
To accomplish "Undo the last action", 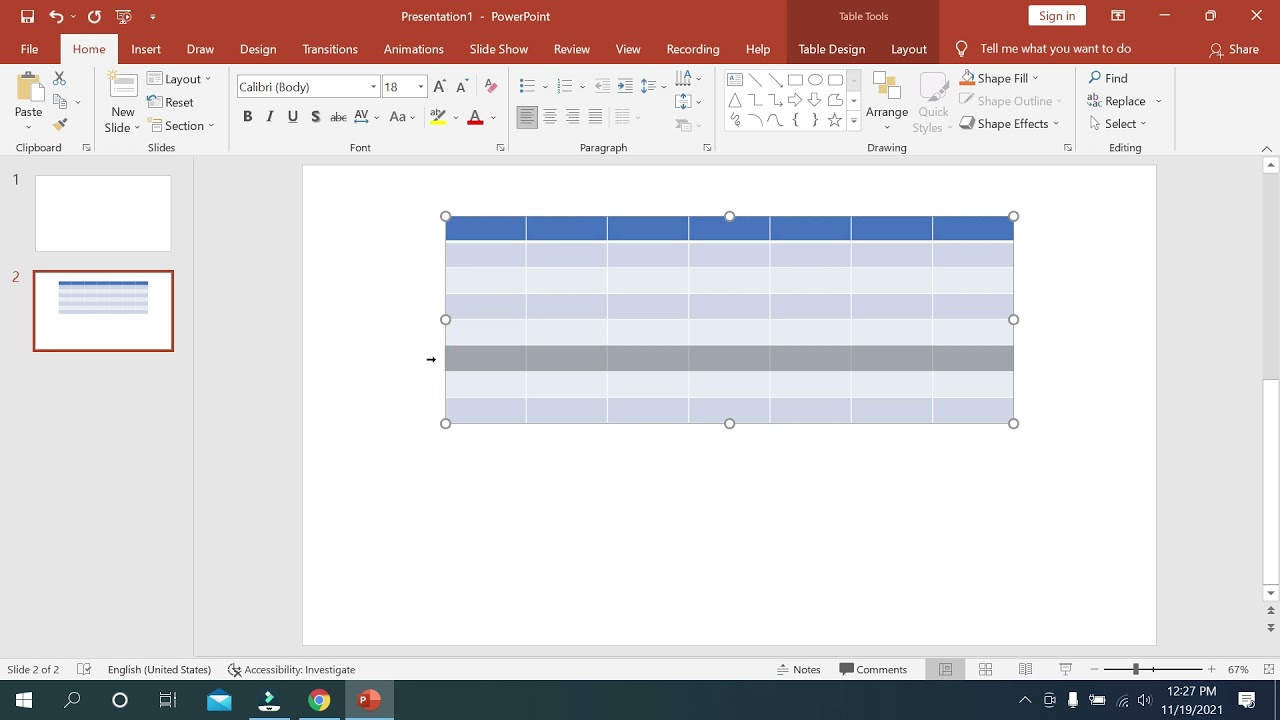I will (56, 16).
